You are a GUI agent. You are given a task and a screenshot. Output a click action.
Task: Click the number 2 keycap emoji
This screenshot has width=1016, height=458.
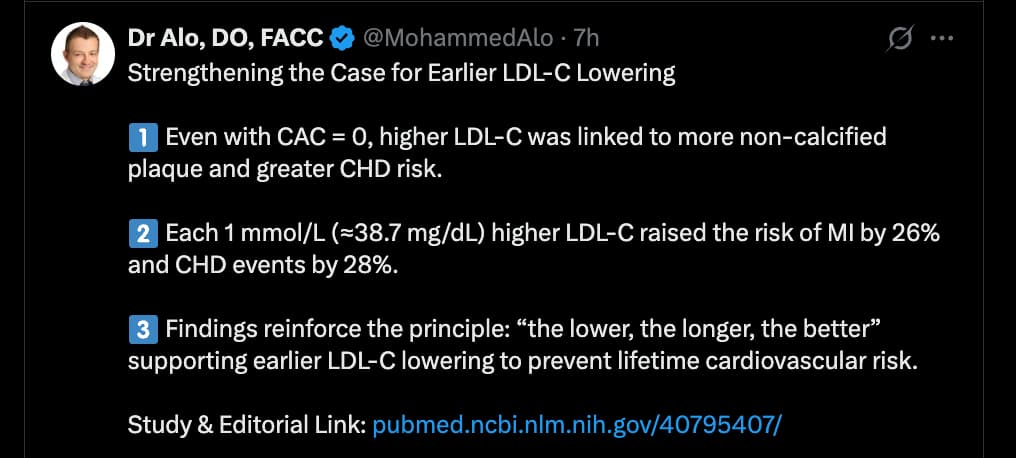(142, 234)
